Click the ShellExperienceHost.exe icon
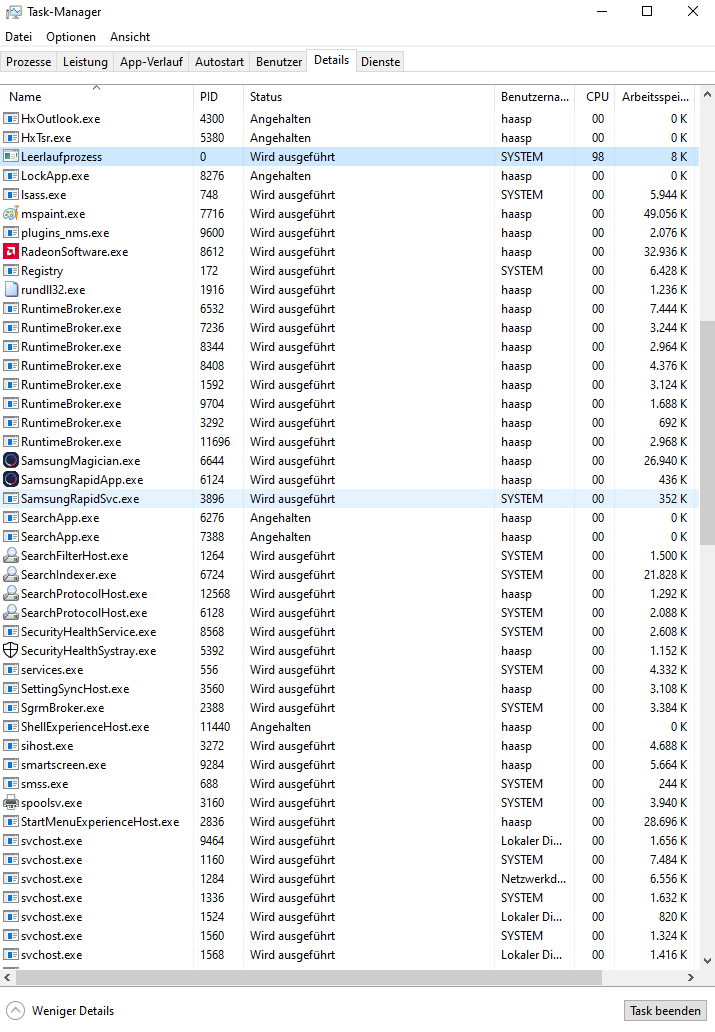Image resolution: width=715 pixels, height=1032 pixels. click(x=11, y=727)
